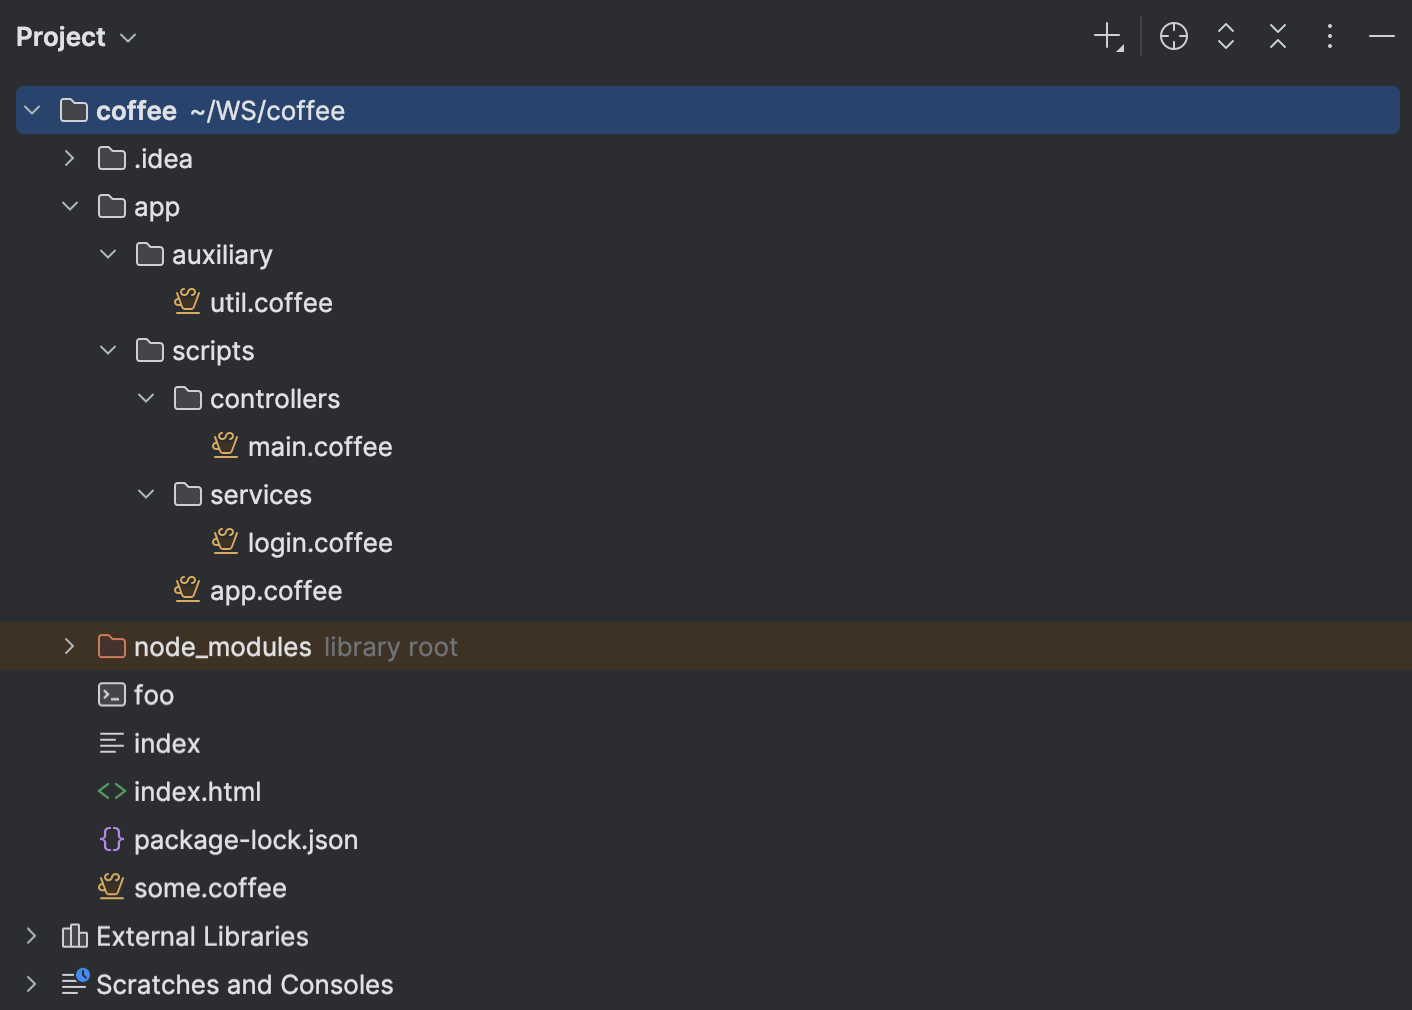
Task: Select main.coffee in controllers
Action: [x=319, y=446]
